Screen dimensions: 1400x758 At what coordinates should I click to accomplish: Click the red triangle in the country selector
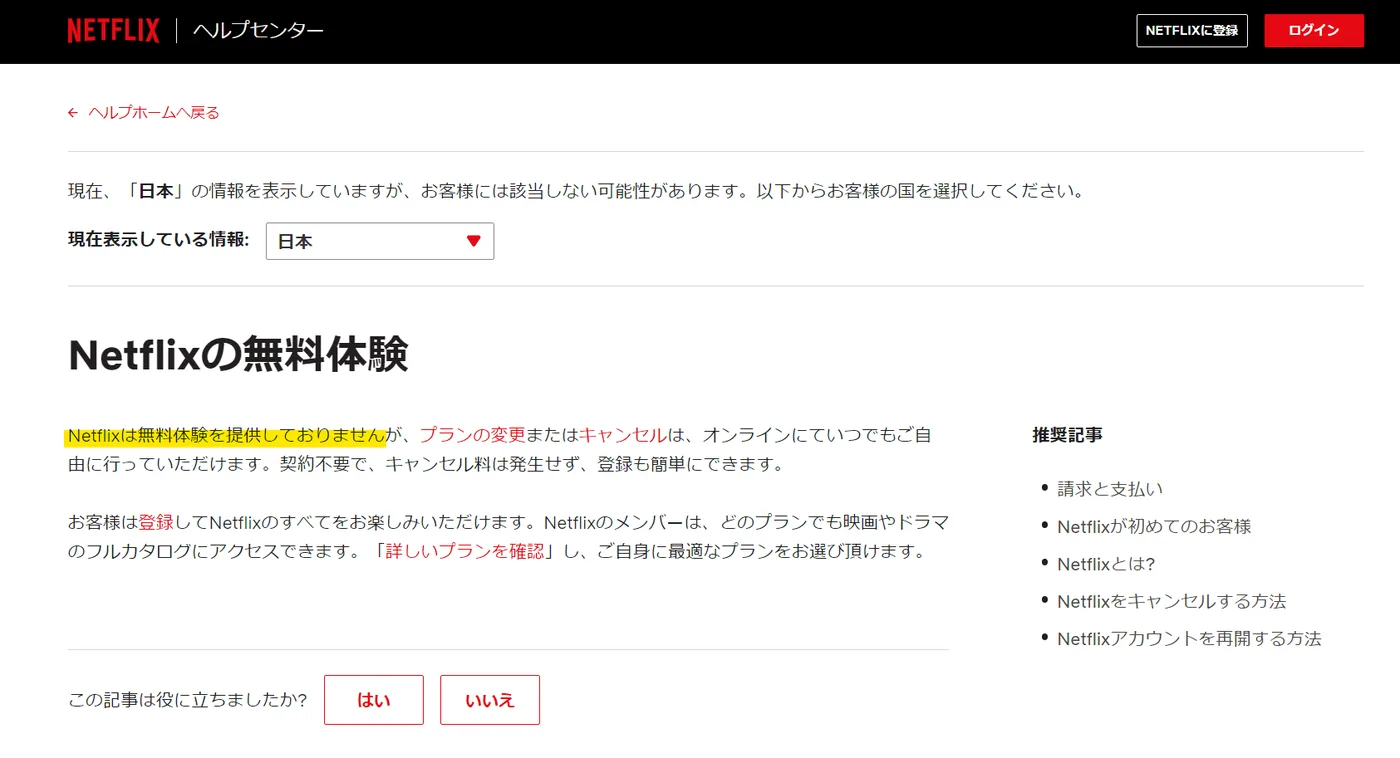point(474,241)
